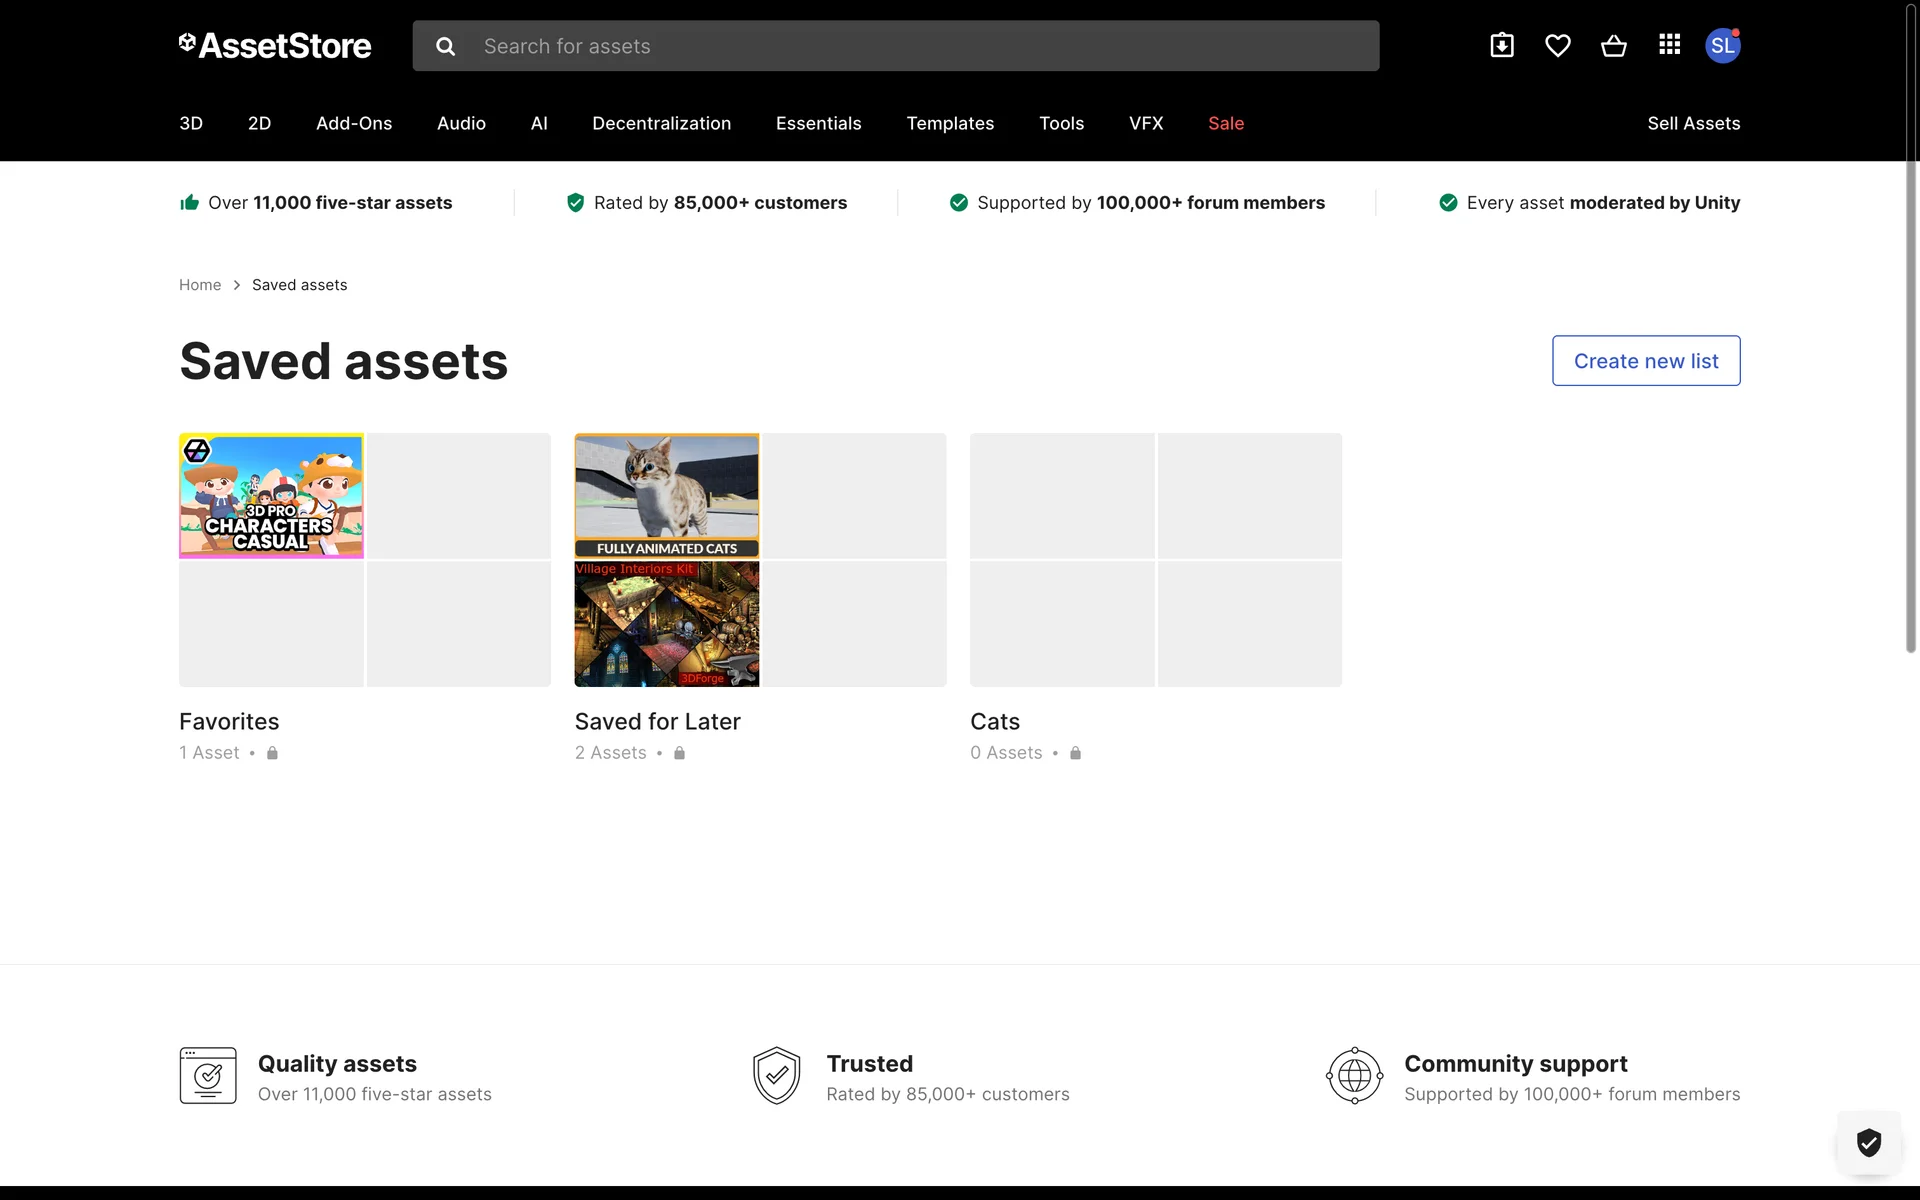Screen dimensions: 1920x1200
Task: Click the lock icon under Favorites
Action: click(x=272, y=753)
